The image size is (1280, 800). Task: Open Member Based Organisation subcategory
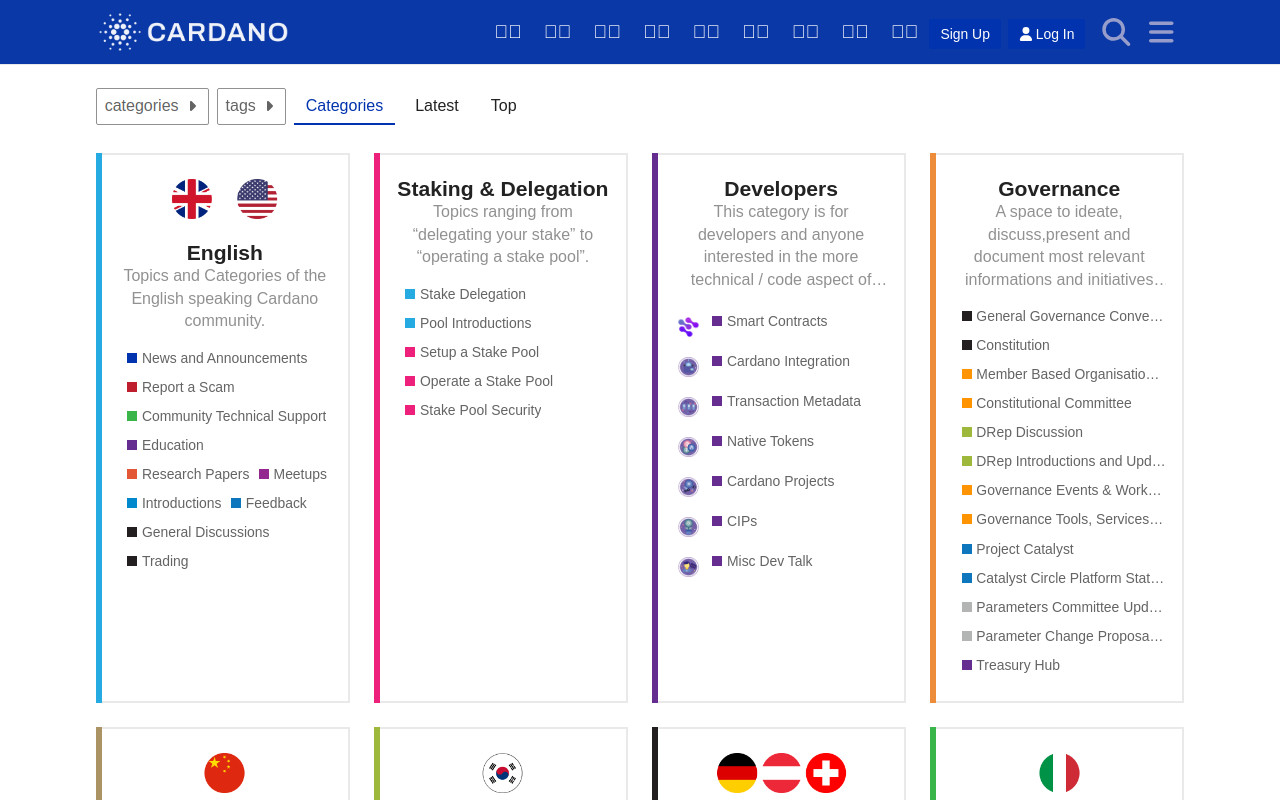(1061, 374)
